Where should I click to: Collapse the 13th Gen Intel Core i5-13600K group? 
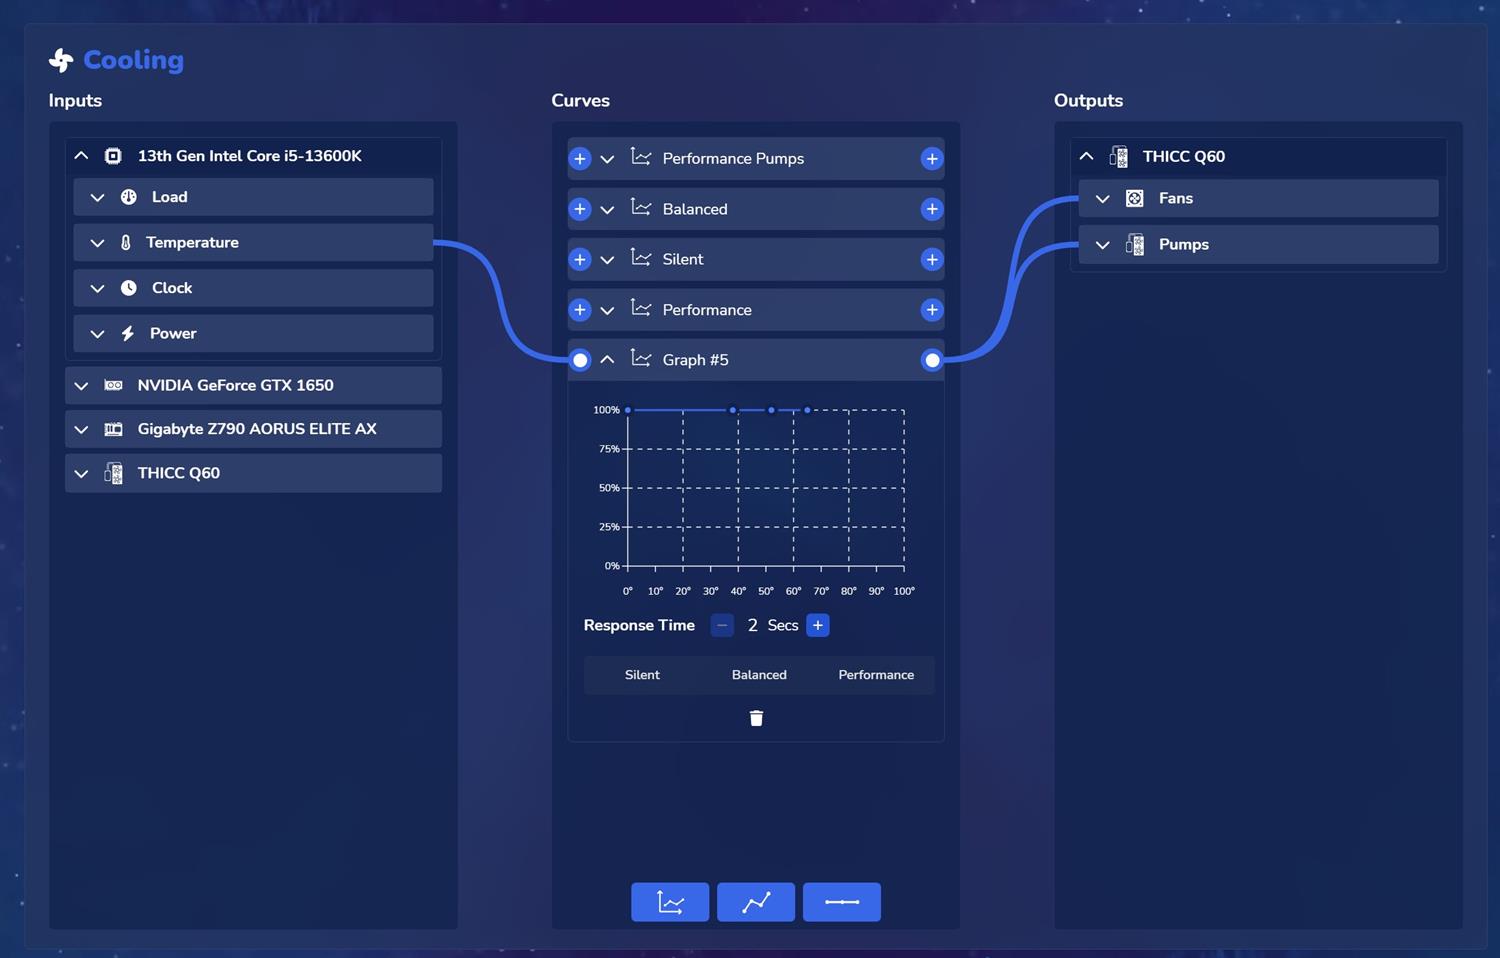coord(82,156)
